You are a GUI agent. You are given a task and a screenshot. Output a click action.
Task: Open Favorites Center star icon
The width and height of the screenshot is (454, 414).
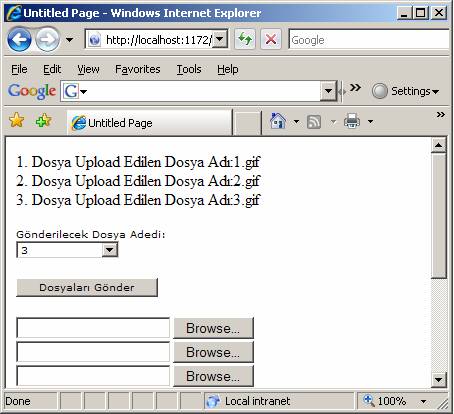click(x=17, y=120)
